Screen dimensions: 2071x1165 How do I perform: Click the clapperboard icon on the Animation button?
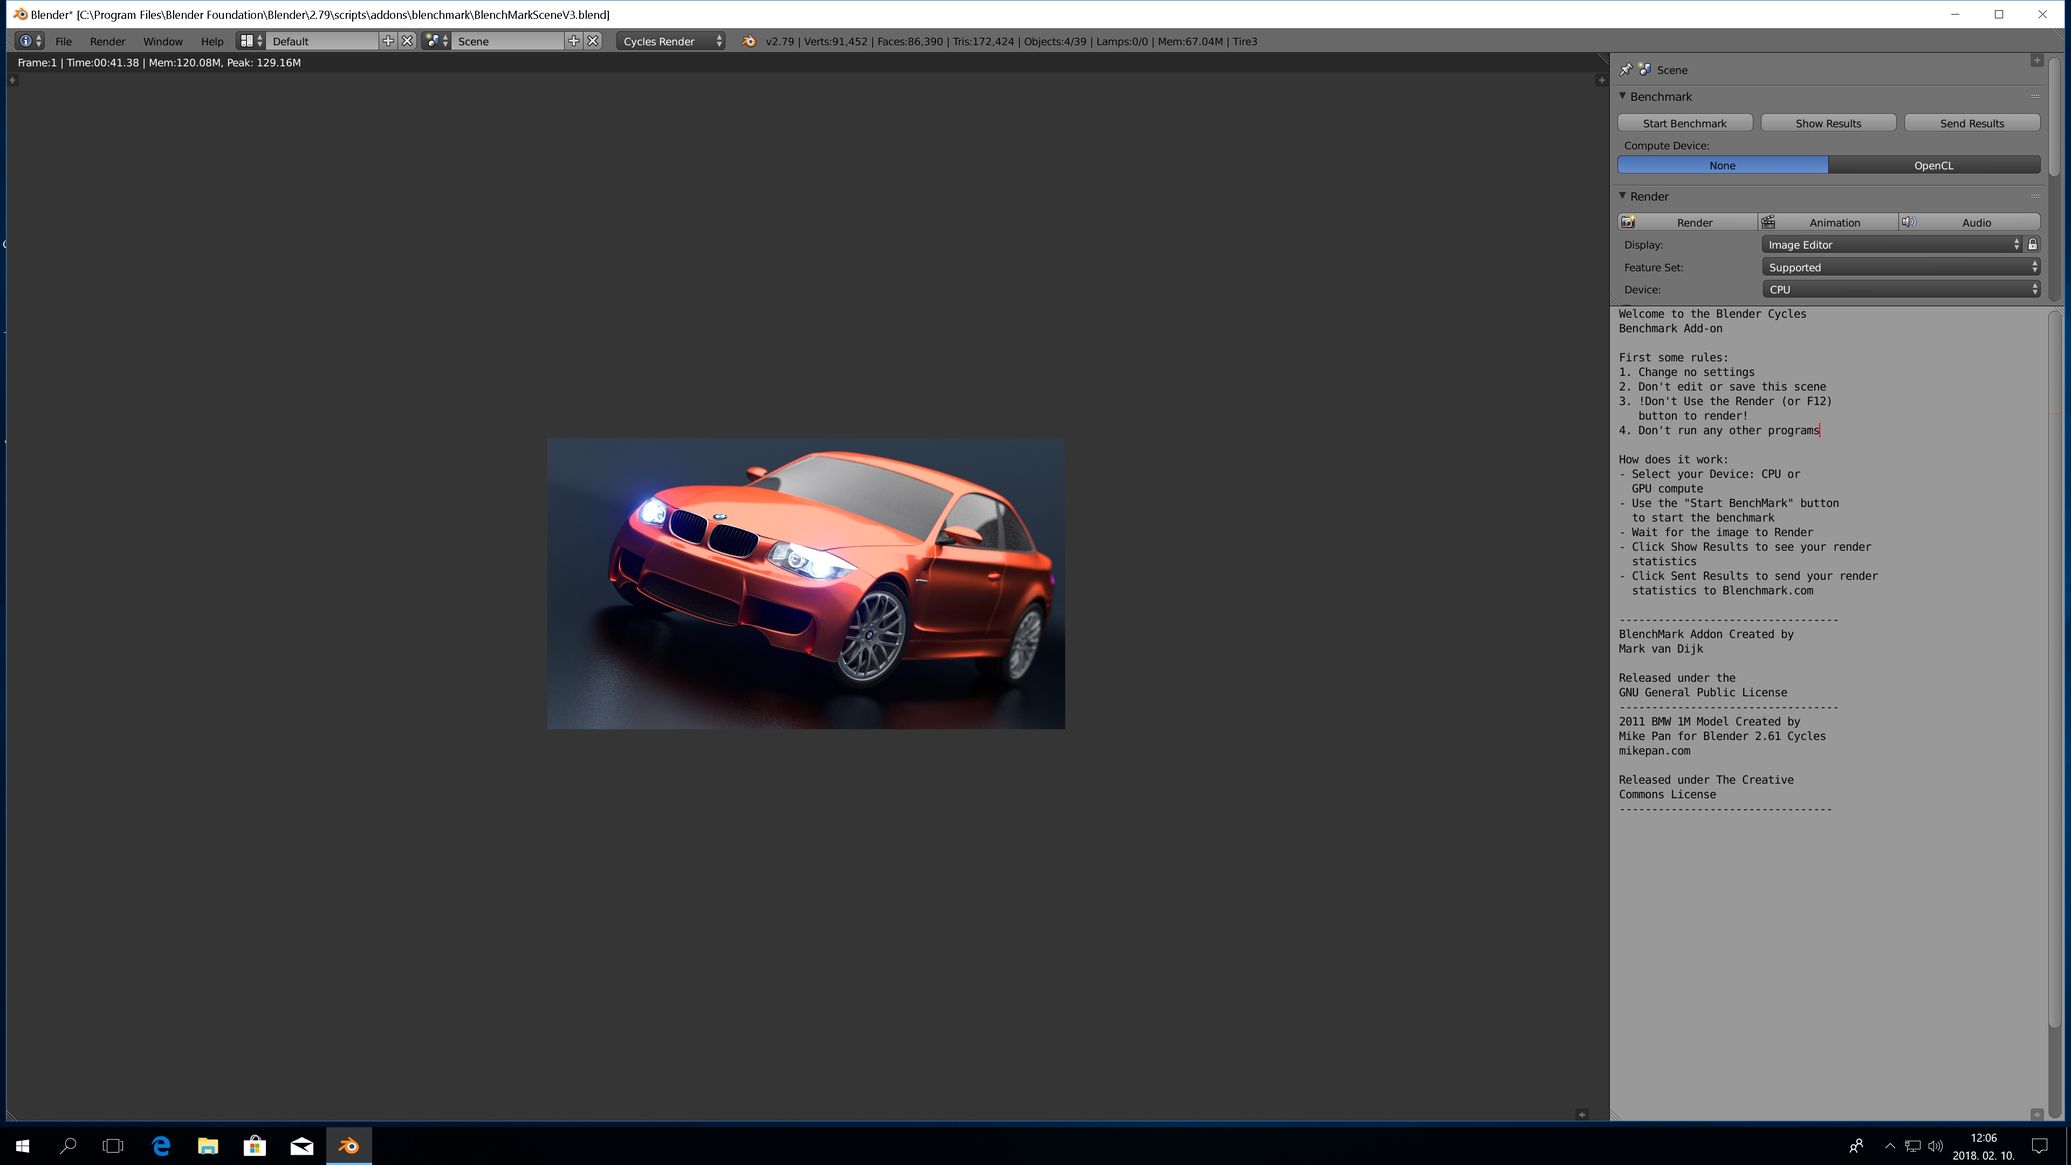tap(1768, 222)
